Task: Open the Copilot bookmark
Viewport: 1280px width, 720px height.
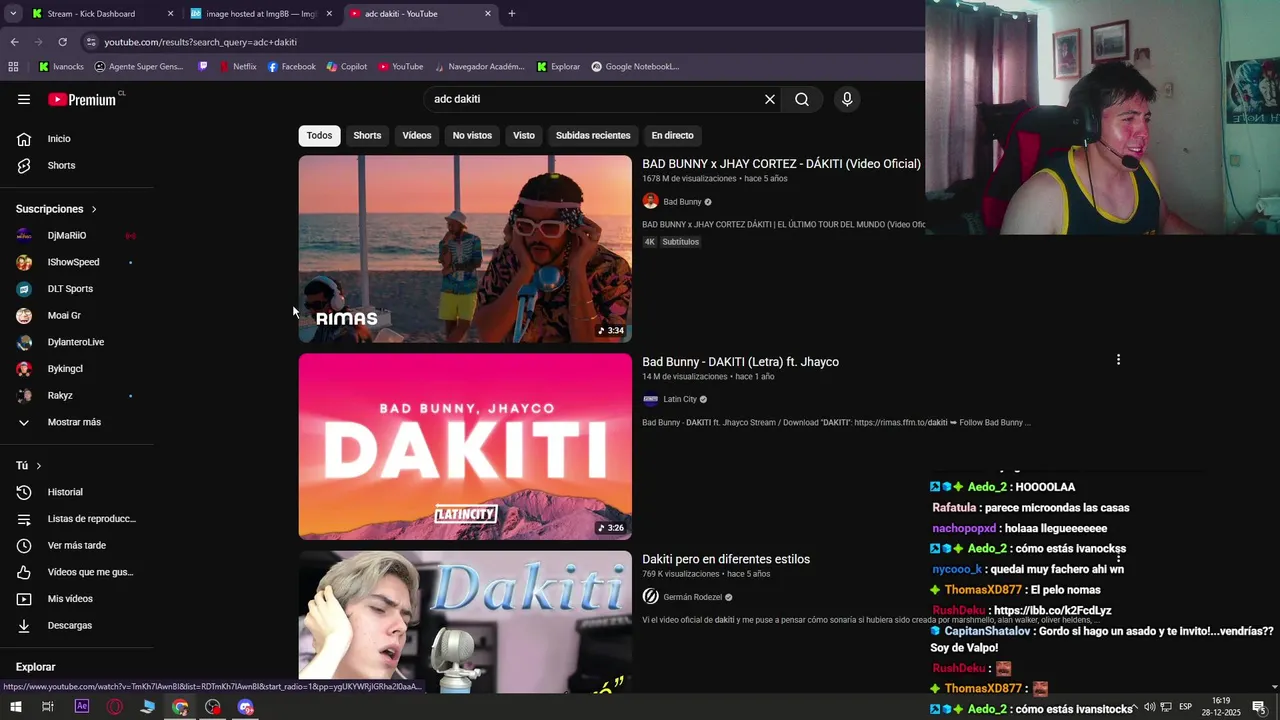Action: (346, 67)
